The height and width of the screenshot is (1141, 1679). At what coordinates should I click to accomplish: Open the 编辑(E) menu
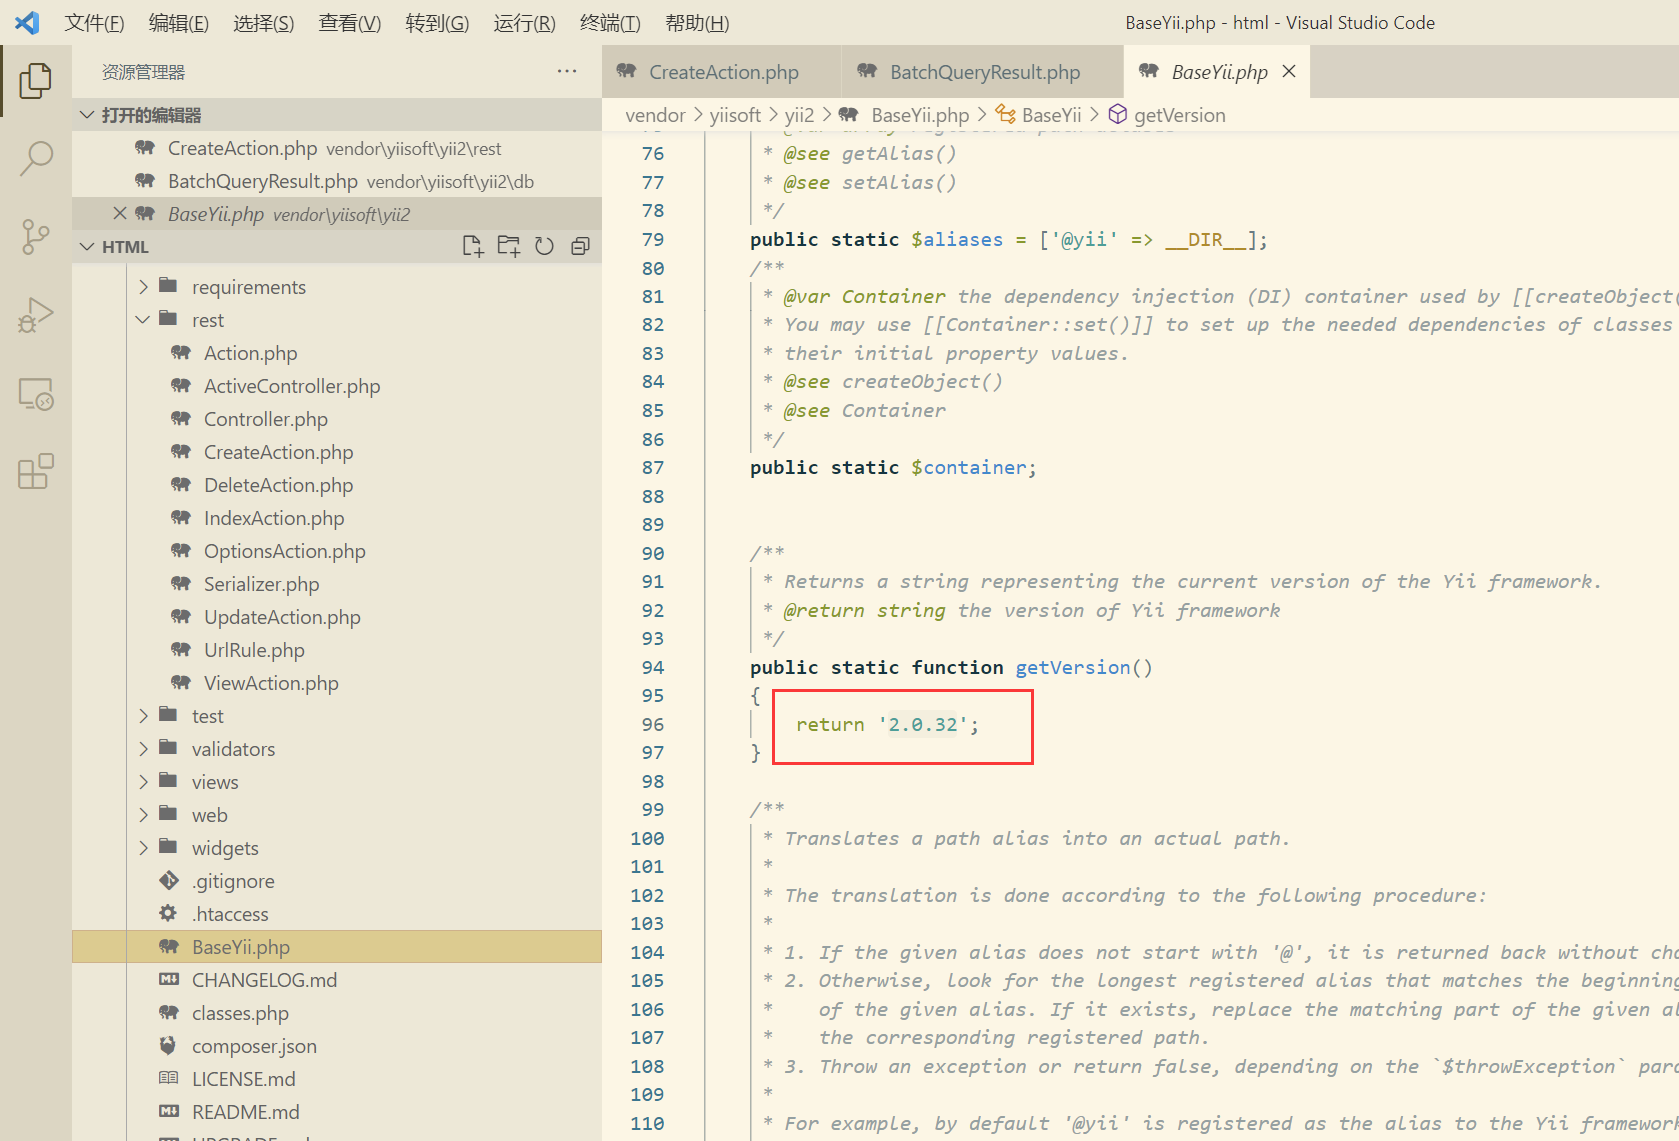pyautogui.click(x=178, y=22)
